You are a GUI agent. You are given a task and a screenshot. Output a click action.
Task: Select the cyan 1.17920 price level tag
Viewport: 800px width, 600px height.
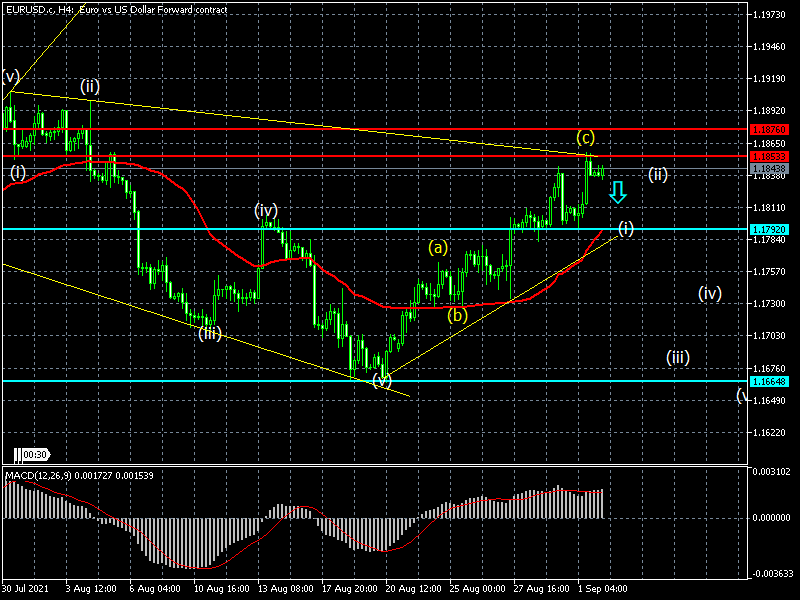[x=769, y=230]
